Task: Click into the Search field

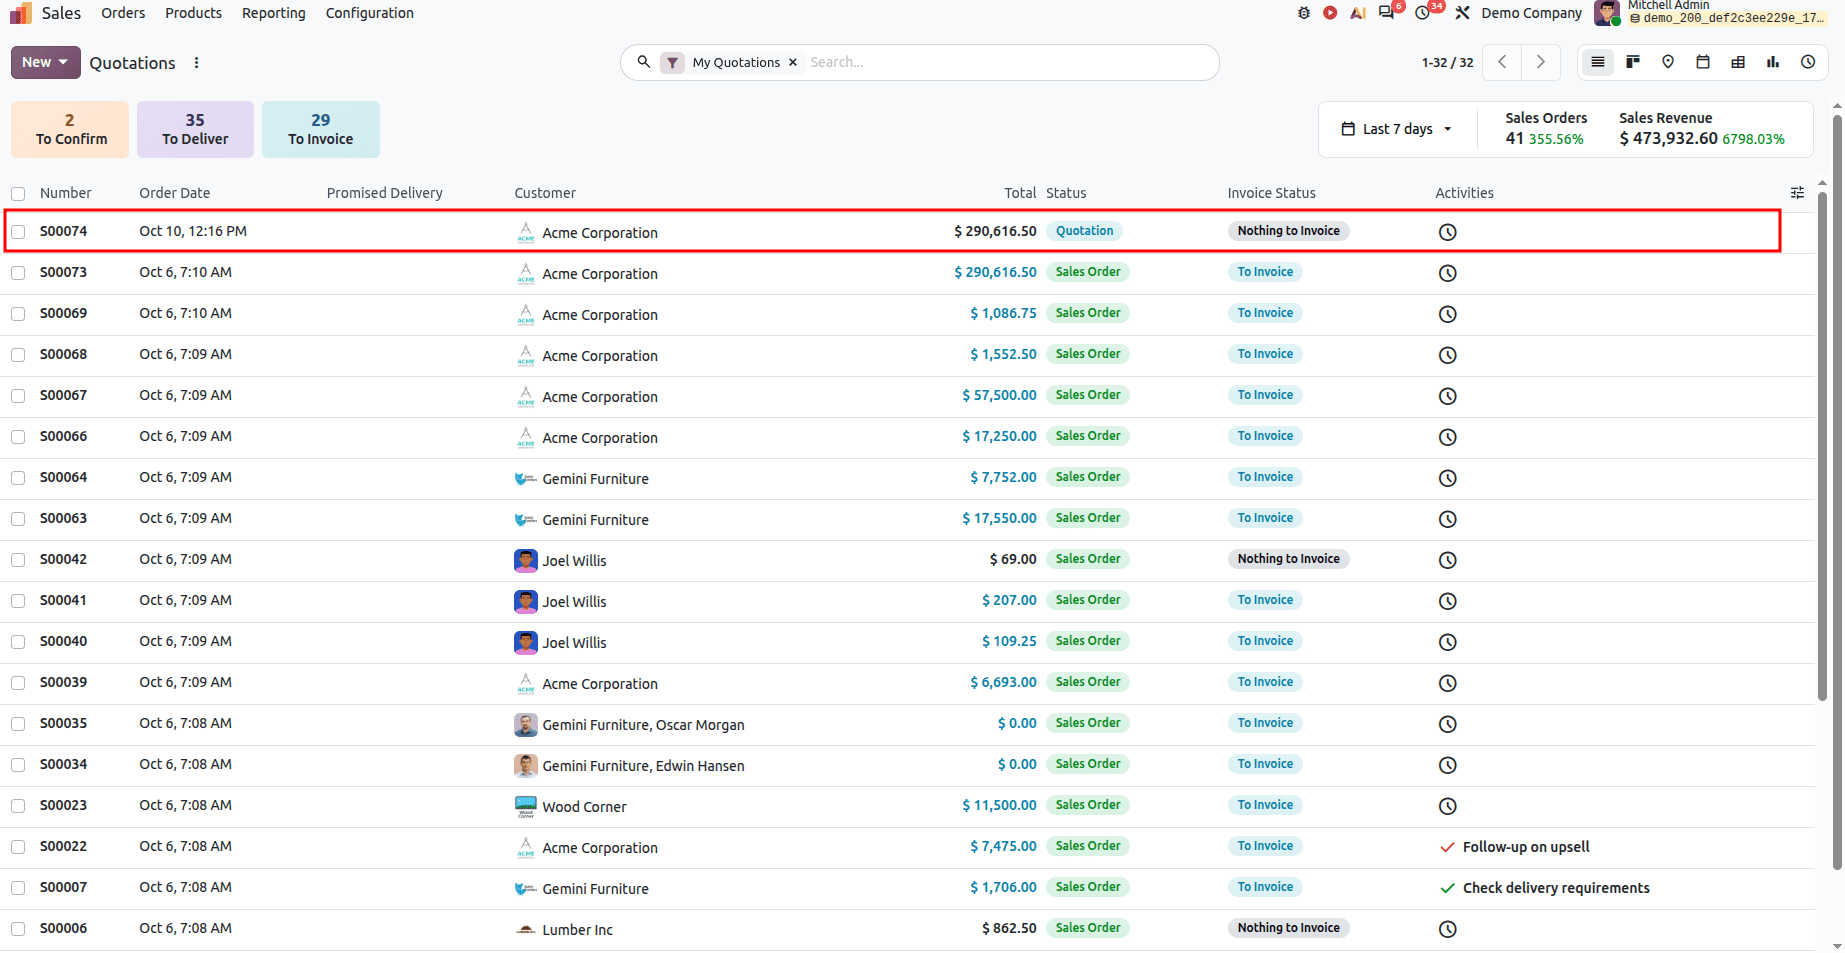Action: point(1008,62)
